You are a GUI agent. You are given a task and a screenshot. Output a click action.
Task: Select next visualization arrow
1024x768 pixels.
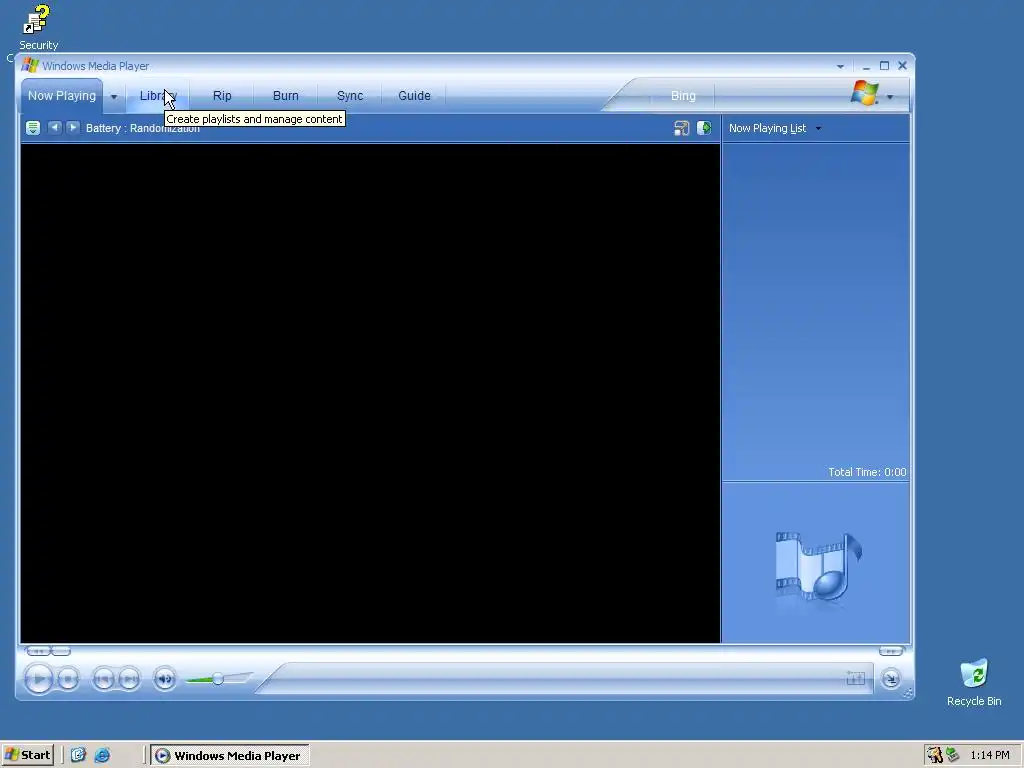point(72,127)
